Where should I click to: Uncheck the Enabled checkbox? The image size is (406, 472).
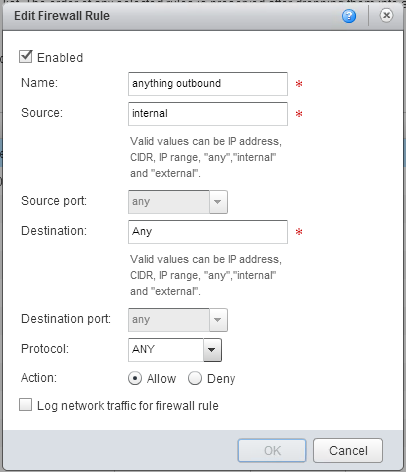26,57
